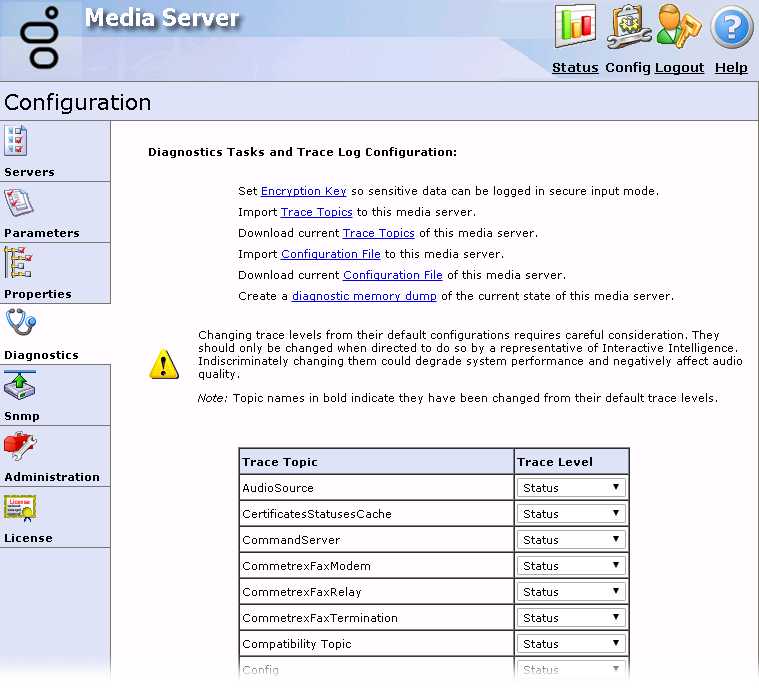The image size is (759, 688).
Task: Open the diagnostic memory dump link
Action: click(364, 296)
